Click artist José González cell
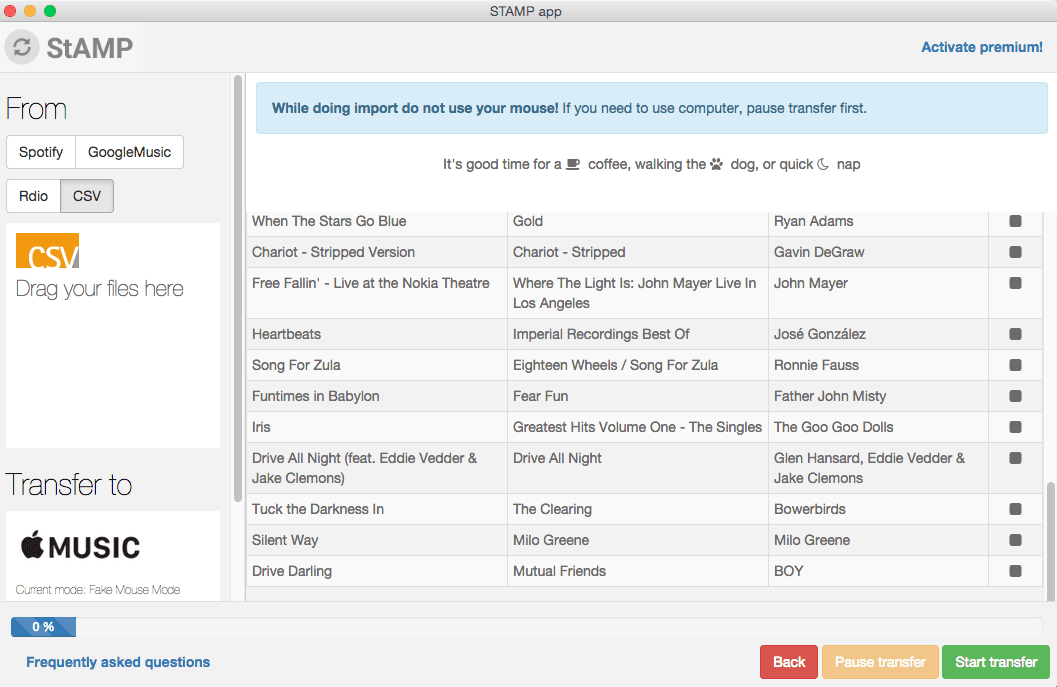Screen dimensions: 1057x687 [878, 334]
